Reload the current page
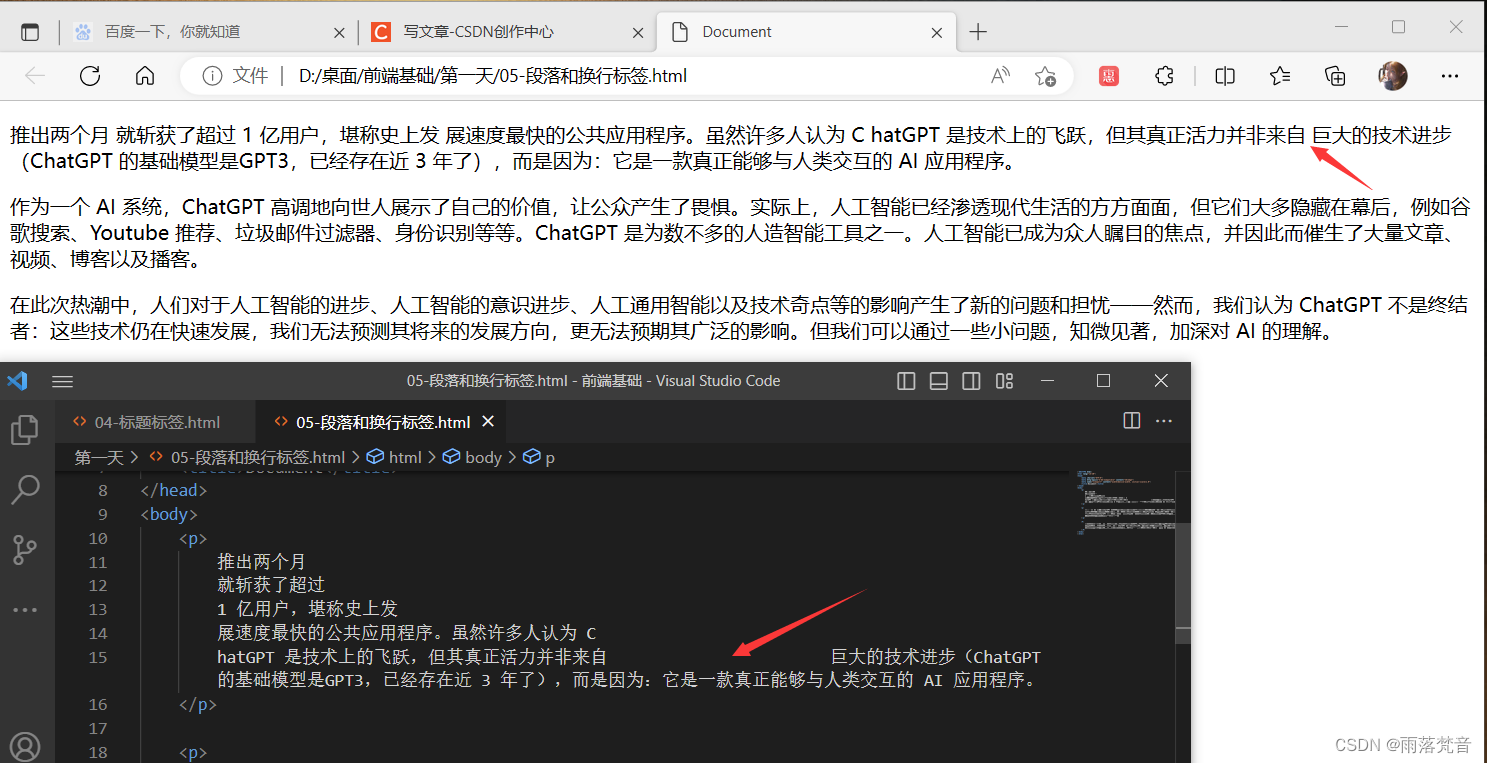The width and height of the screenshot is (1487, 763). (90, 76)
